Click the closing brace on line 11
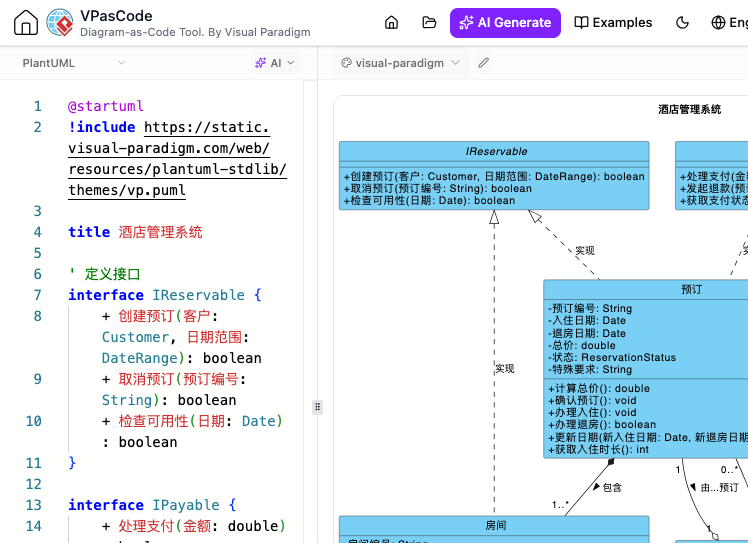Screen dimensions: 748x543 [72, 463]
